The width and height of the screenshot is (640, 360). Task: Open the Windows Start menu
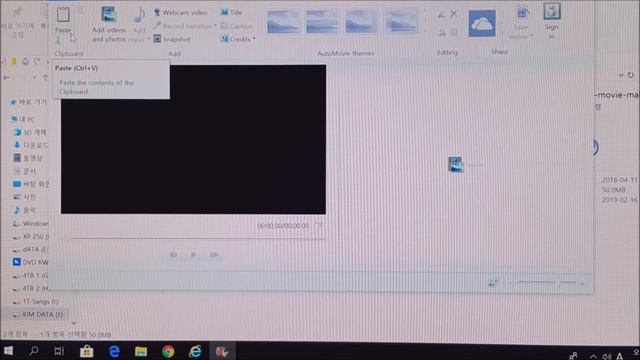[8, 351]
